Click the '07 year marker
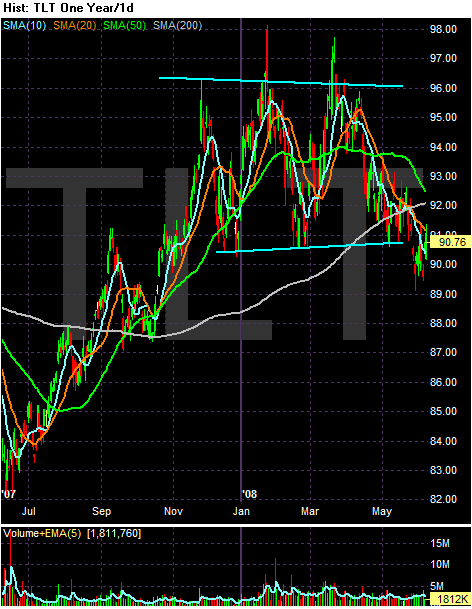The width and height of the screenshot is (472, 609). coord(9,494)
